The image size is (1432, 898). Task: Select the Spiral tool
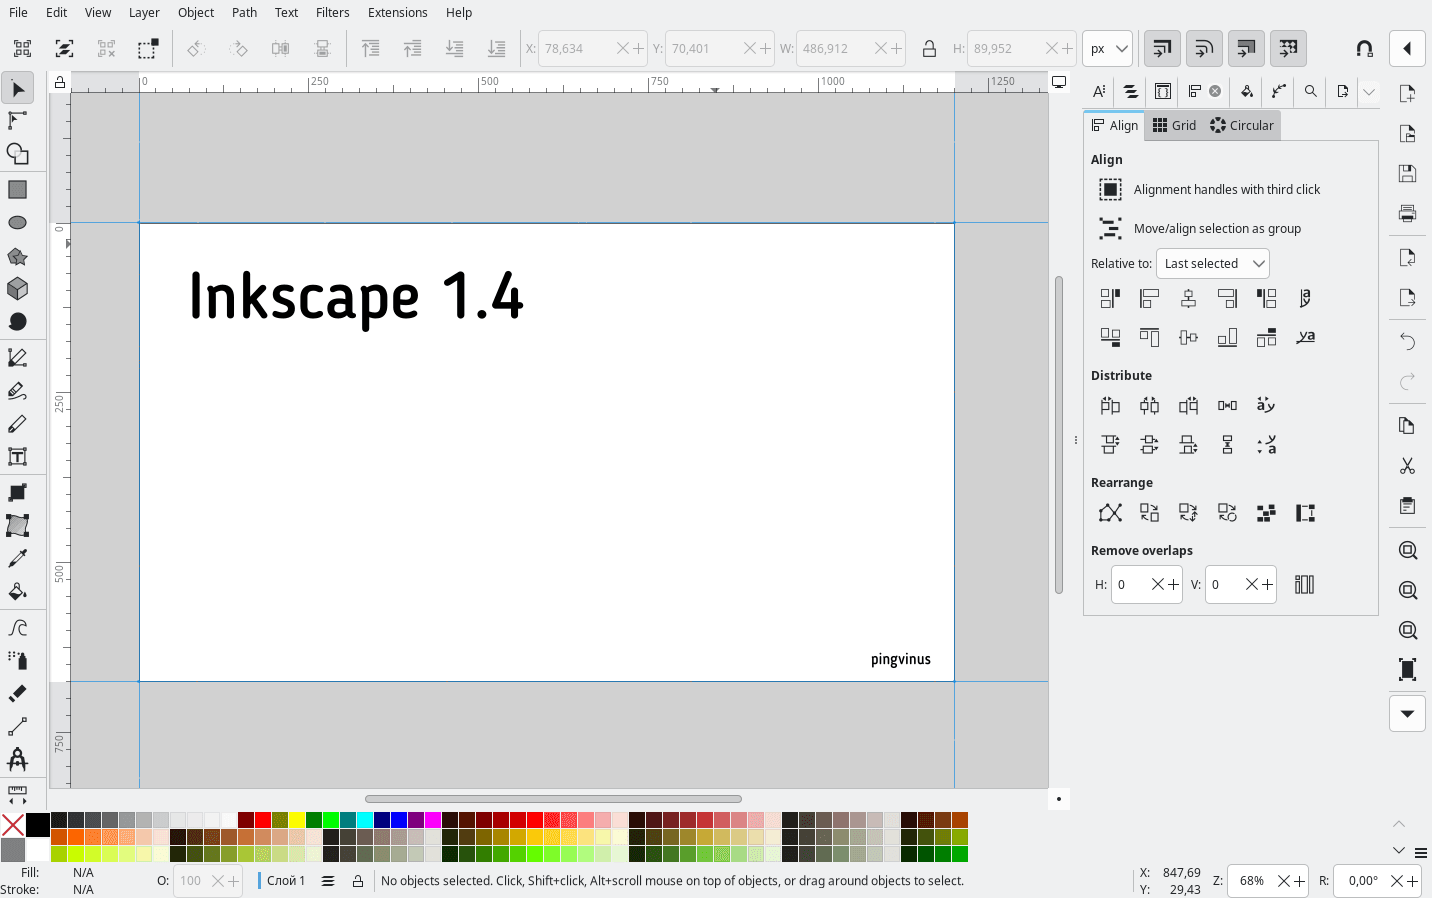17,322
